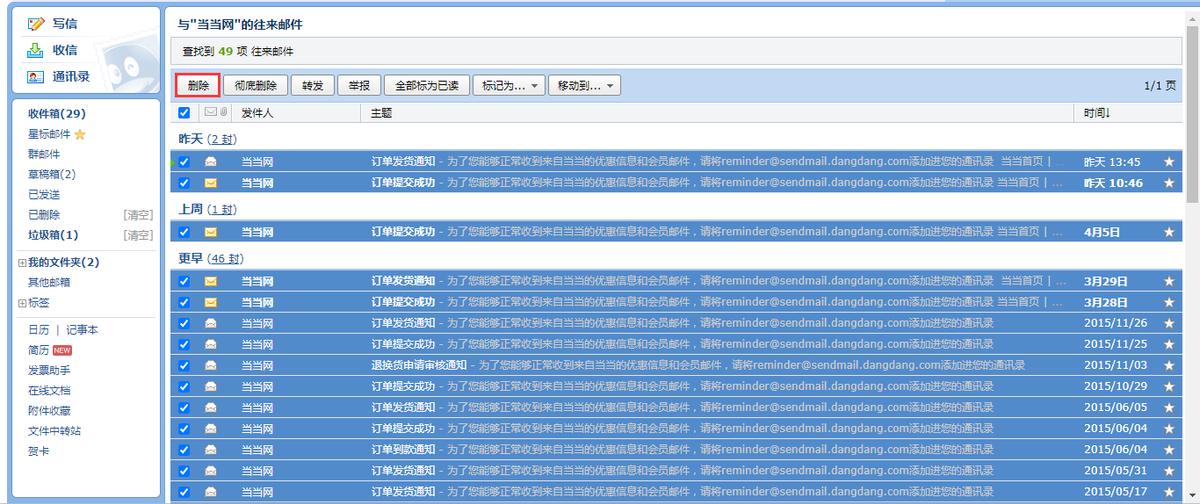Uncheck the 4月5日 email checkbox

pyautogui.click(x=184, y=232)
